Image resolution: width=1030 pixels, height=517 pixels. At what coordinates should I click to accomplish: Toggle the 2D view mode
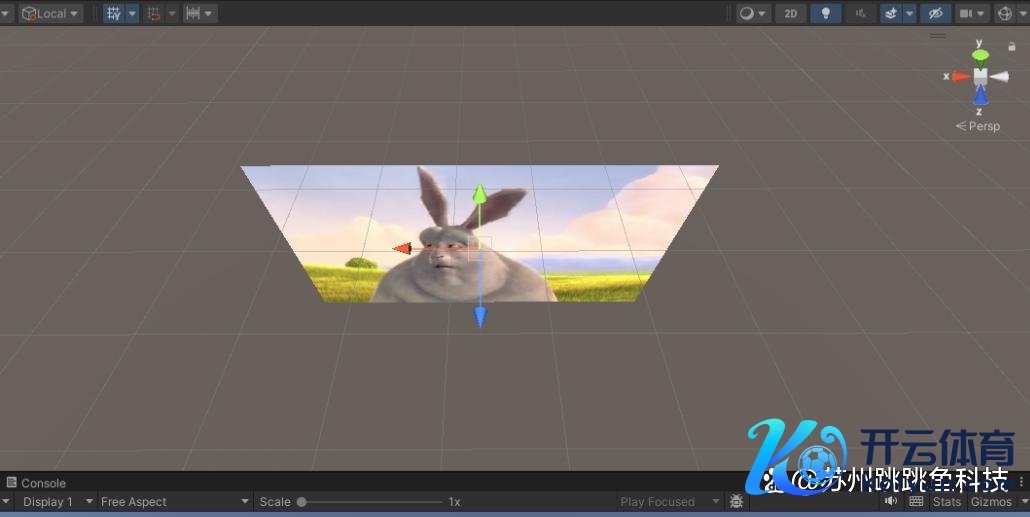click(791, 14)
